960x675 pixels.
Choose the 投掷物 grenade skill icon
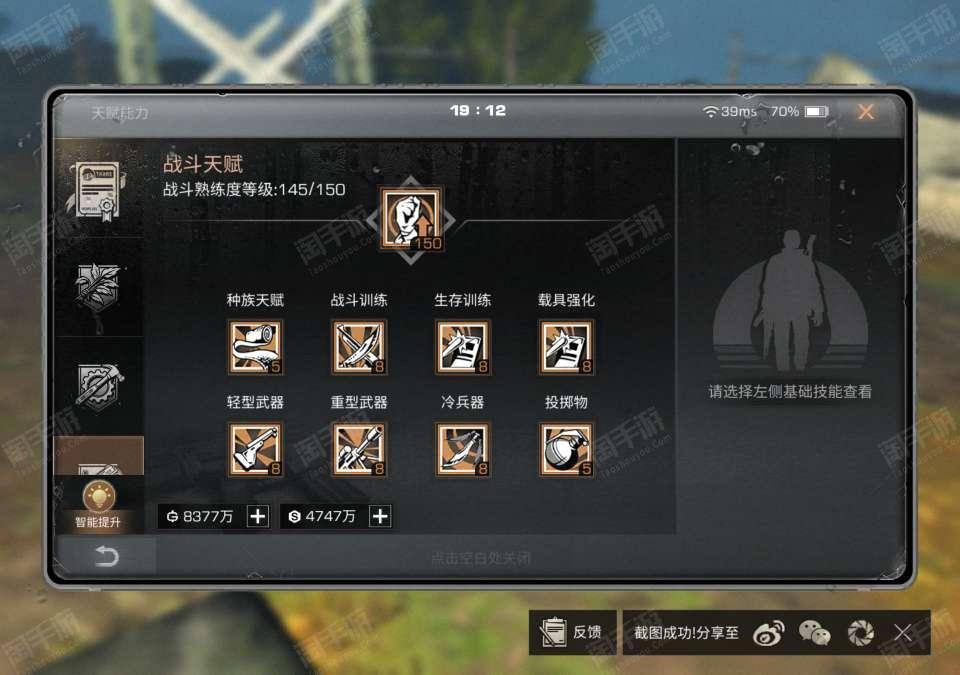pyautogui.click(x=566, y=450)
